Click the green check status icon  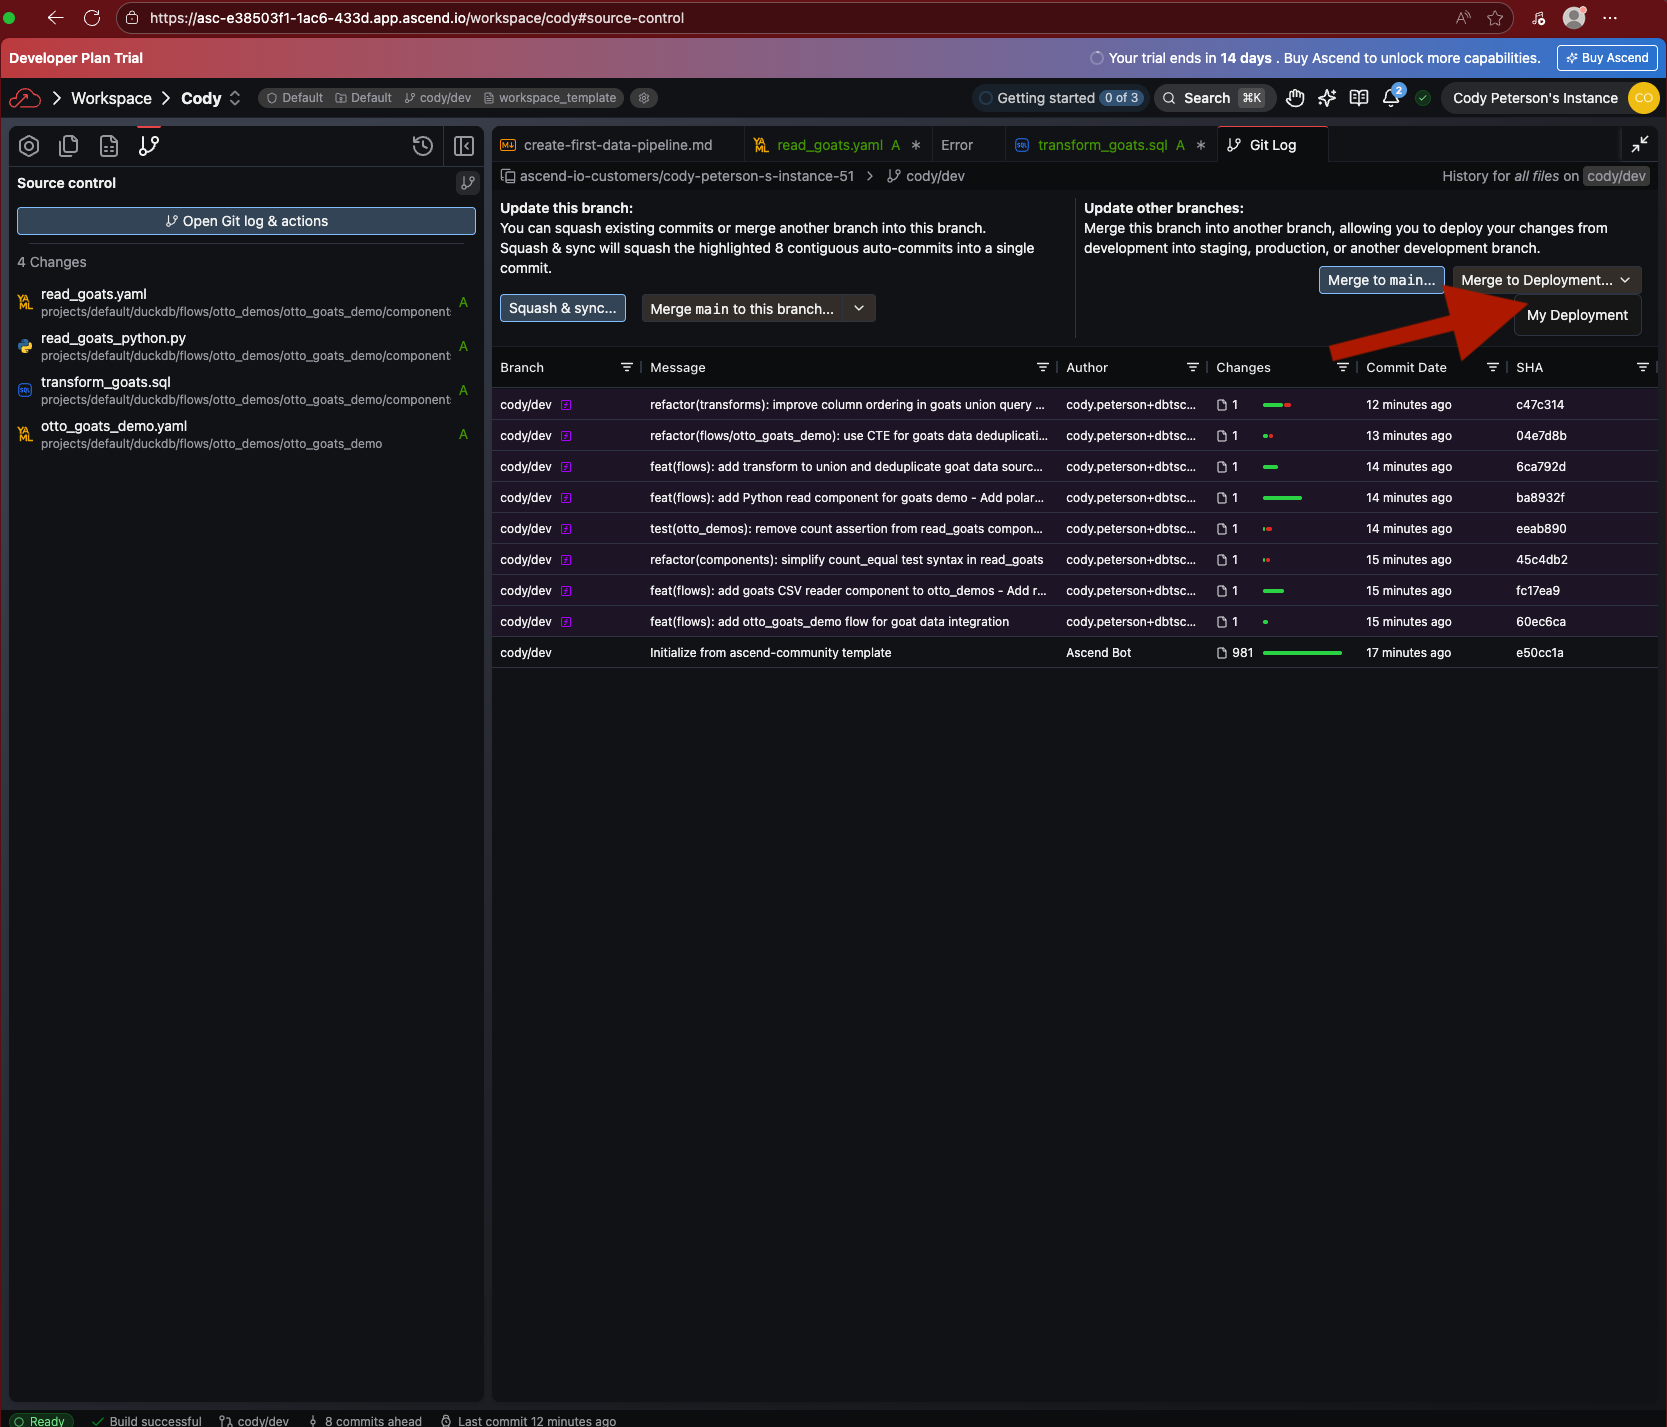1423,98
